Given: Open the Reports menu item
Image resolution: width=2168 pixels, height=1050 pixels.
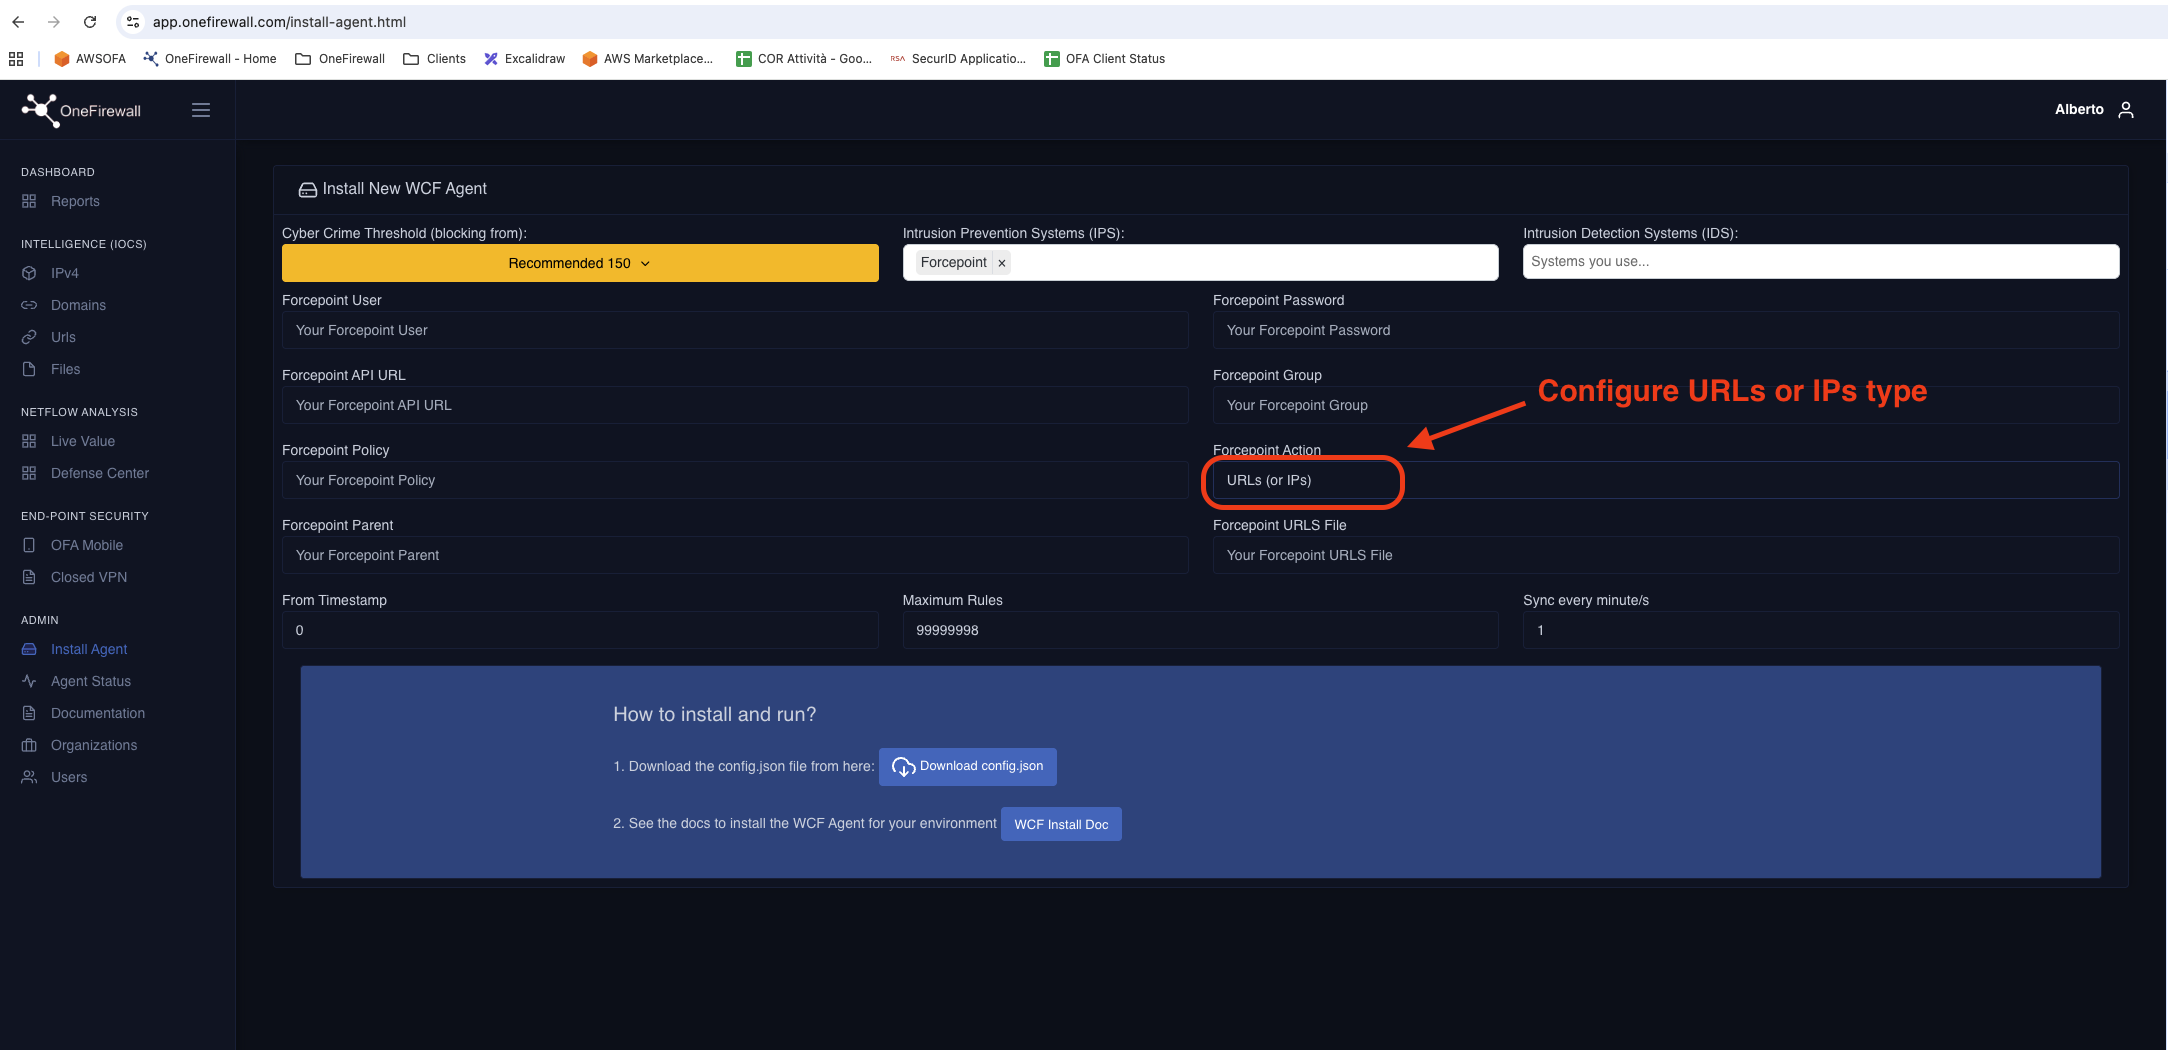Looking at the screenshot, I should (x=75, y=201).
